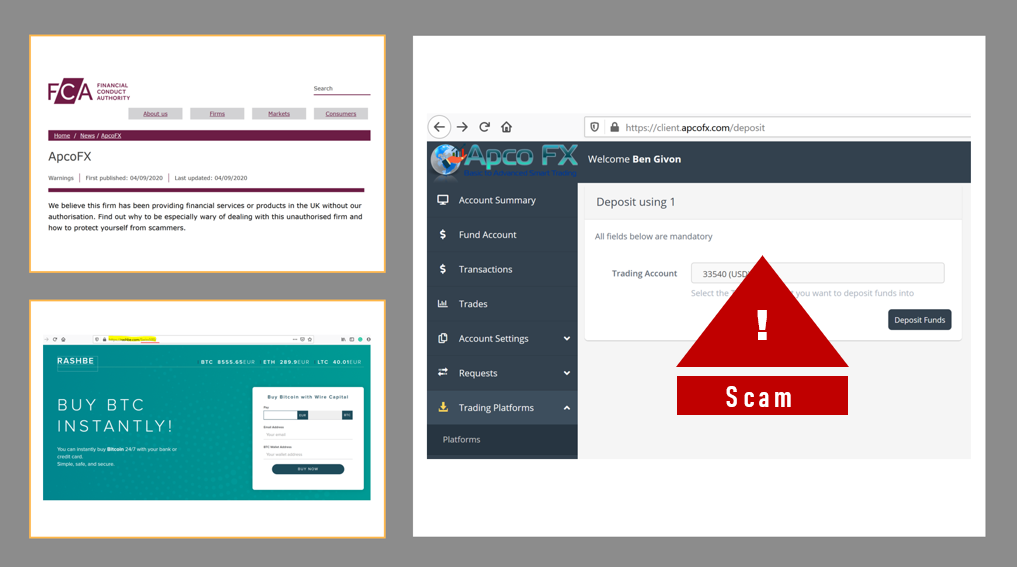Click the ApcoFX heading on FCA page

point(69,156)
